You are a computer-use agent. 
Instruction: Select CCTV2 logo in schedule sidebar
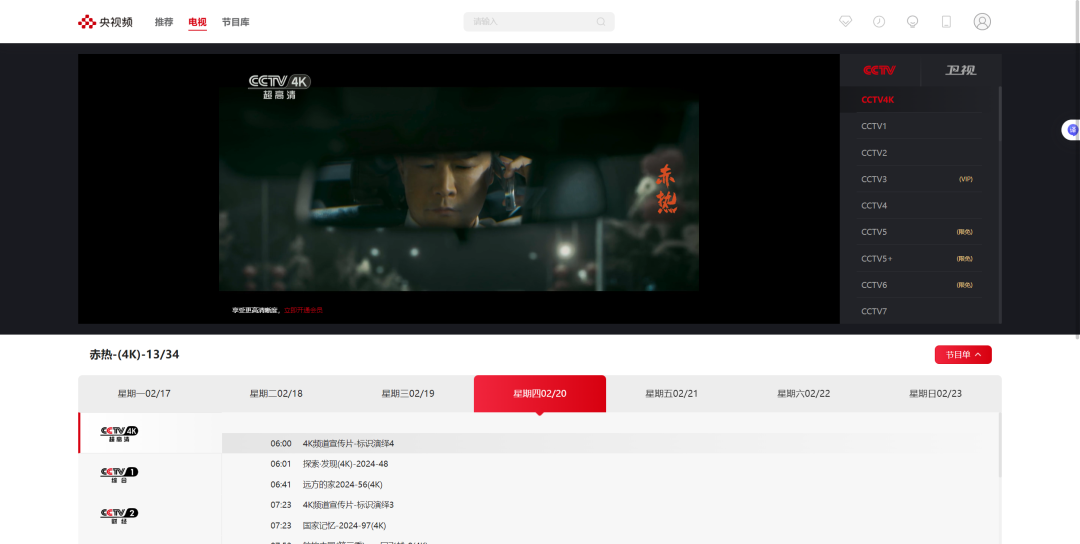[x=119, y=515]
